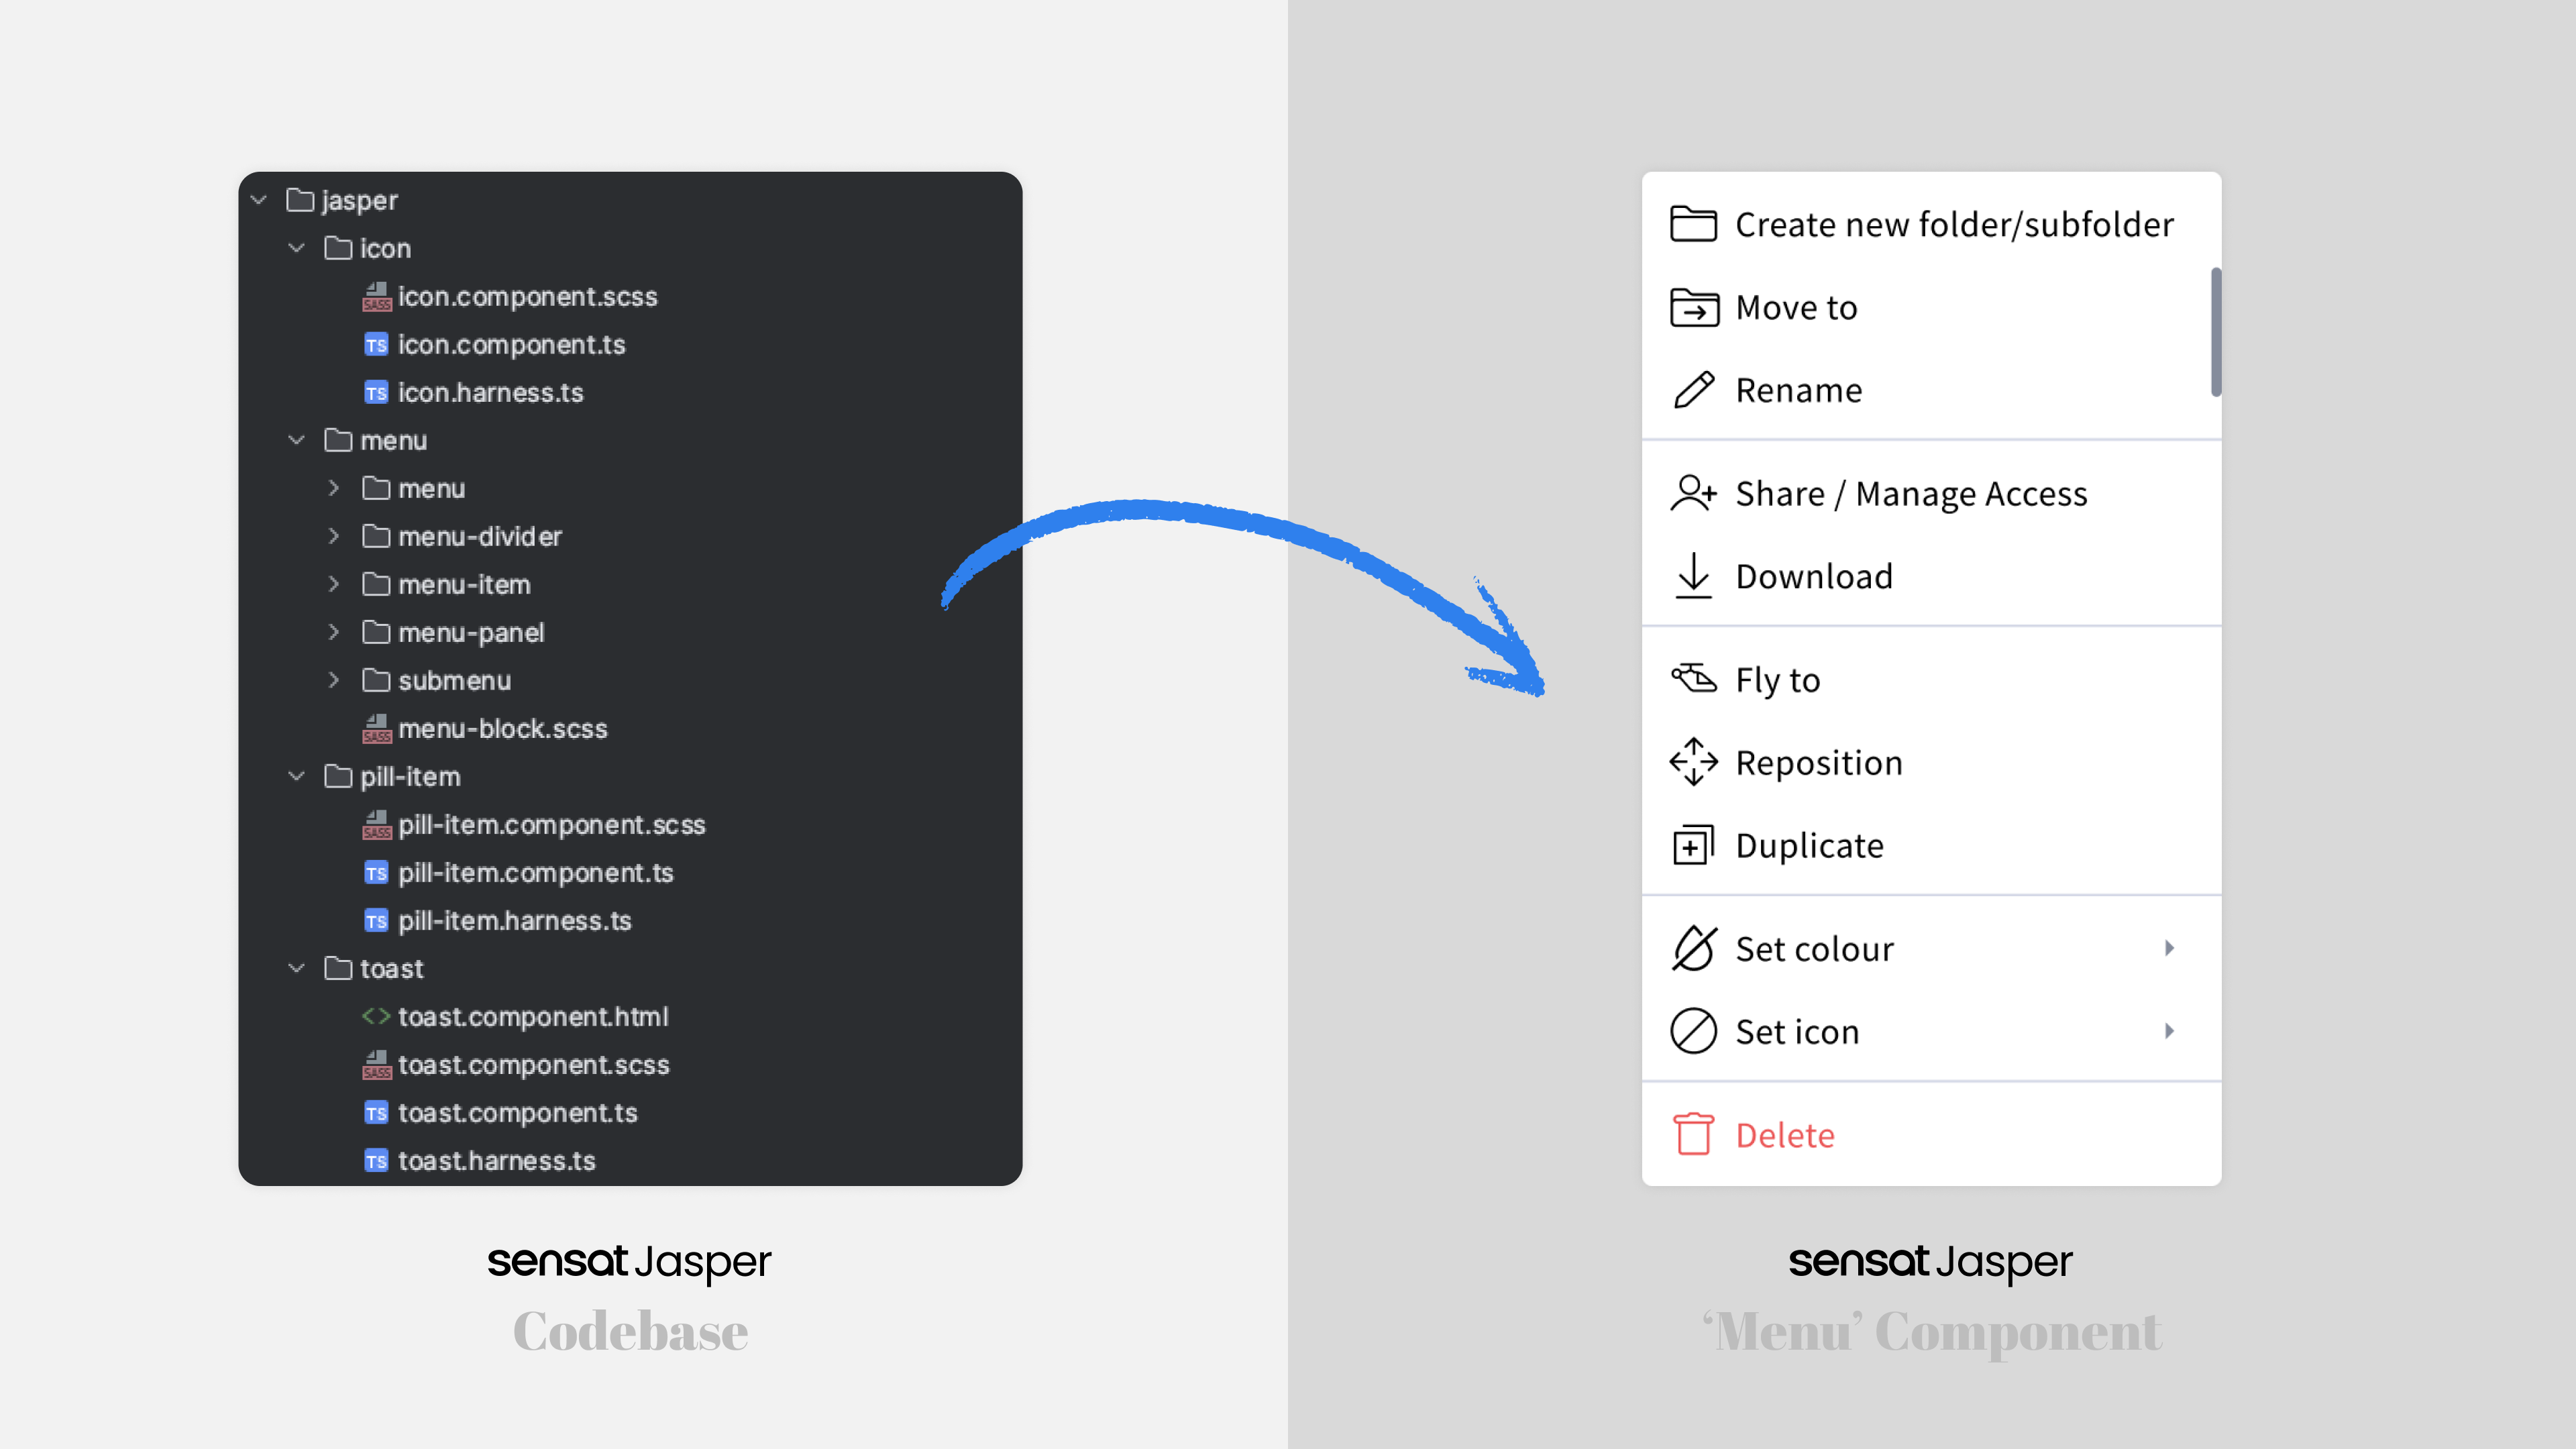Image resolution: width=2576 pixels, height=1449 pixels.
Task: Select the 'Move to' menu entry
Action: (x=1931, y=307)
